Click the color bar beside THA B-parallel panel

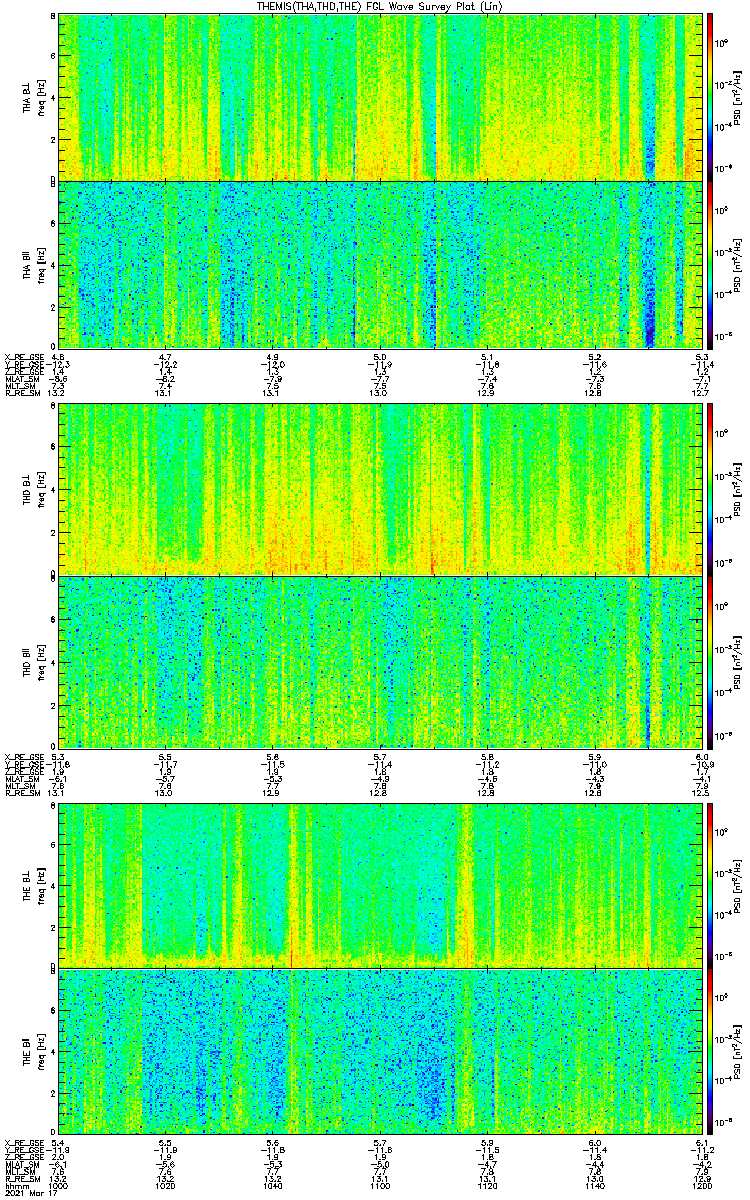pyautogui.click(x=710, y=264)
